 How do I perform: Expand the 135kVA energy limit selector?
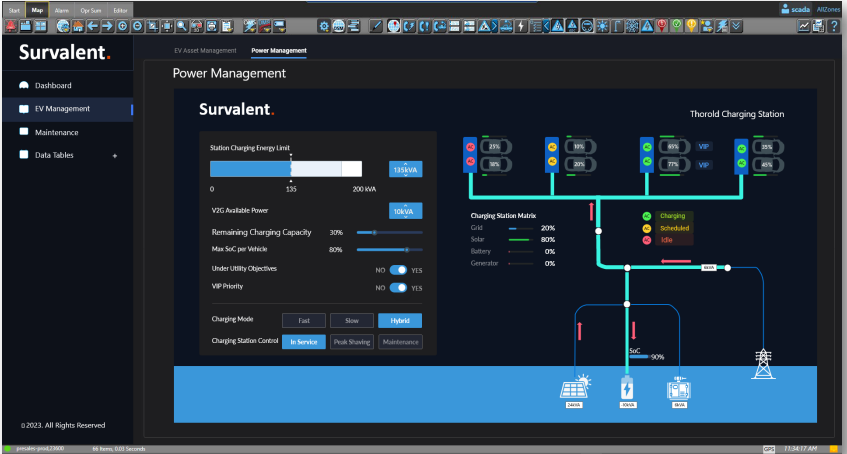tap(405, 168)
